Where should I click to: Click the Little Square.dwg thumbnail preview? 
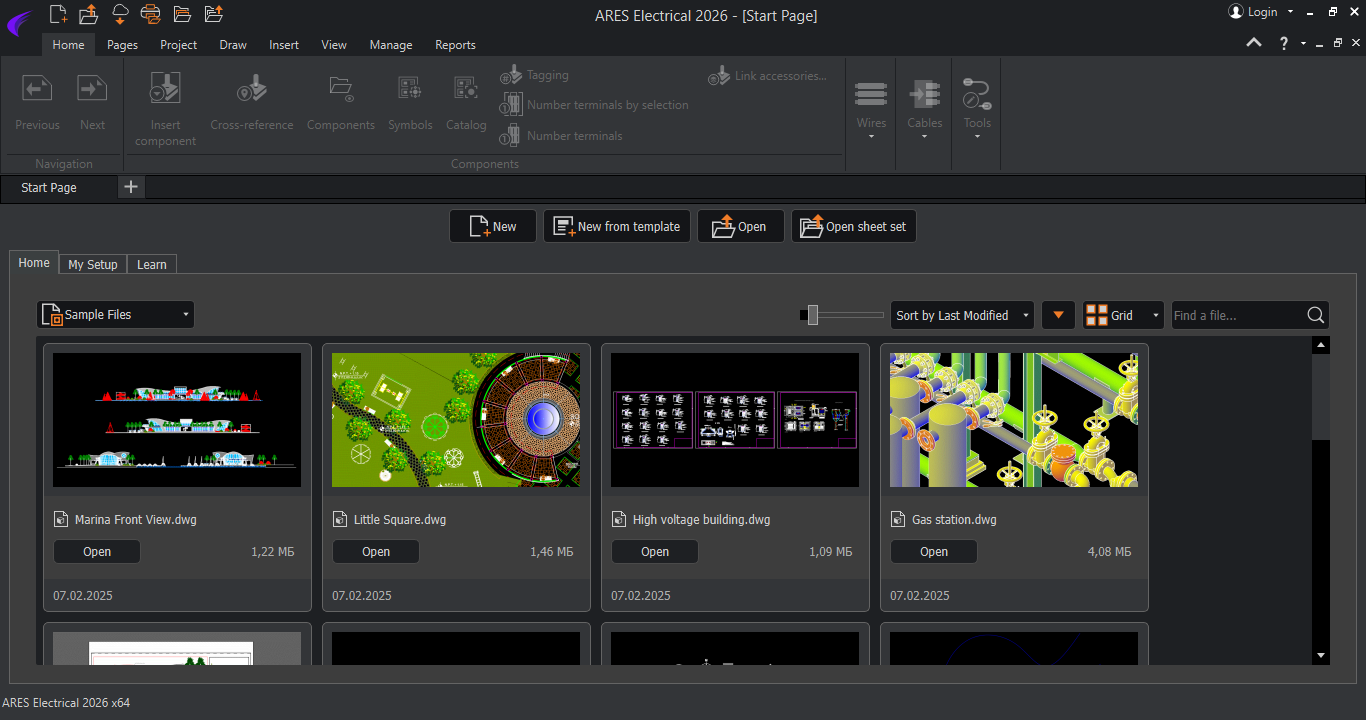(456, 420)
